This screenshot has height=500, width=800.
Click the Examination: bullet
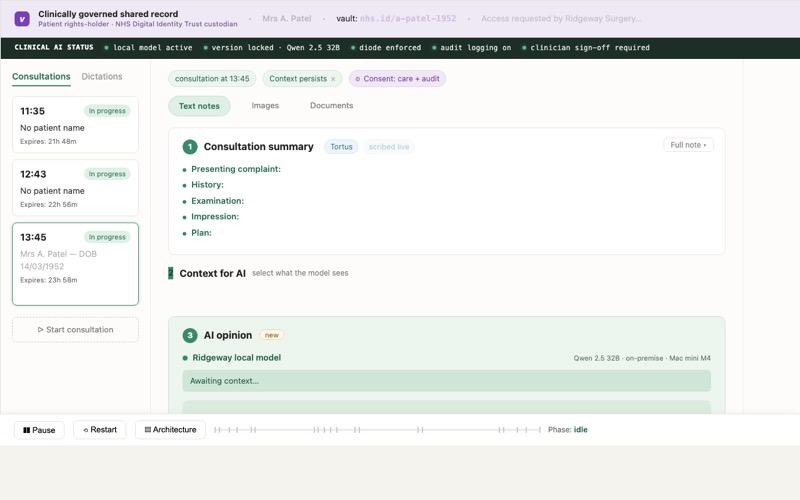217,201
